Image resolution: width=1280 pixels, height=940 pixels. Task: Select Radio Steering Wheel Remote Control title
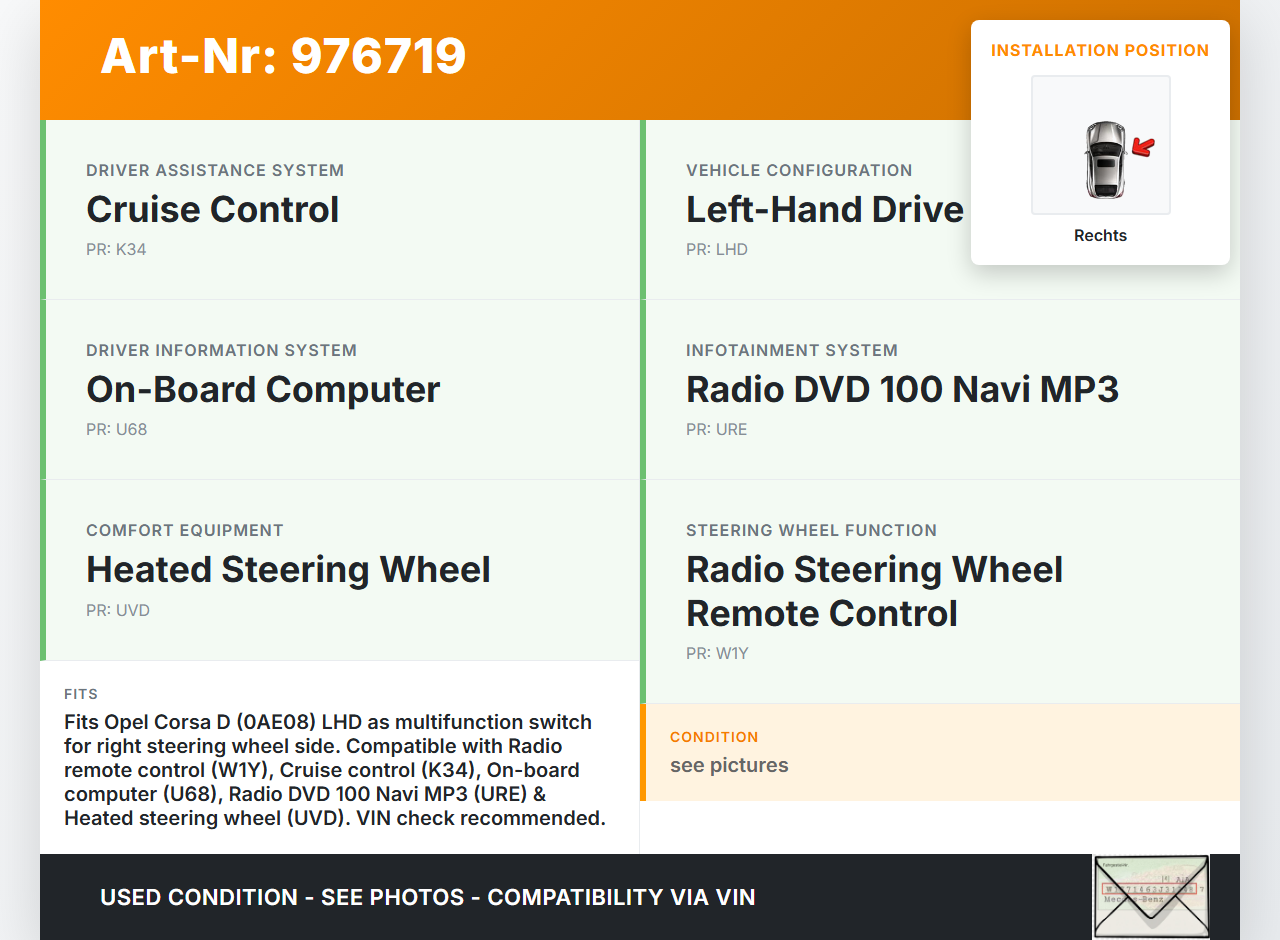[x=873, y=591]
